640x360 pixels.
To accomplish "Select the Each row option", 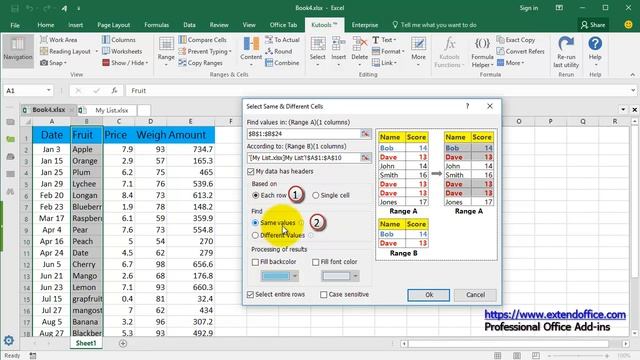I will pyautogui.click(x=256, y=196).
